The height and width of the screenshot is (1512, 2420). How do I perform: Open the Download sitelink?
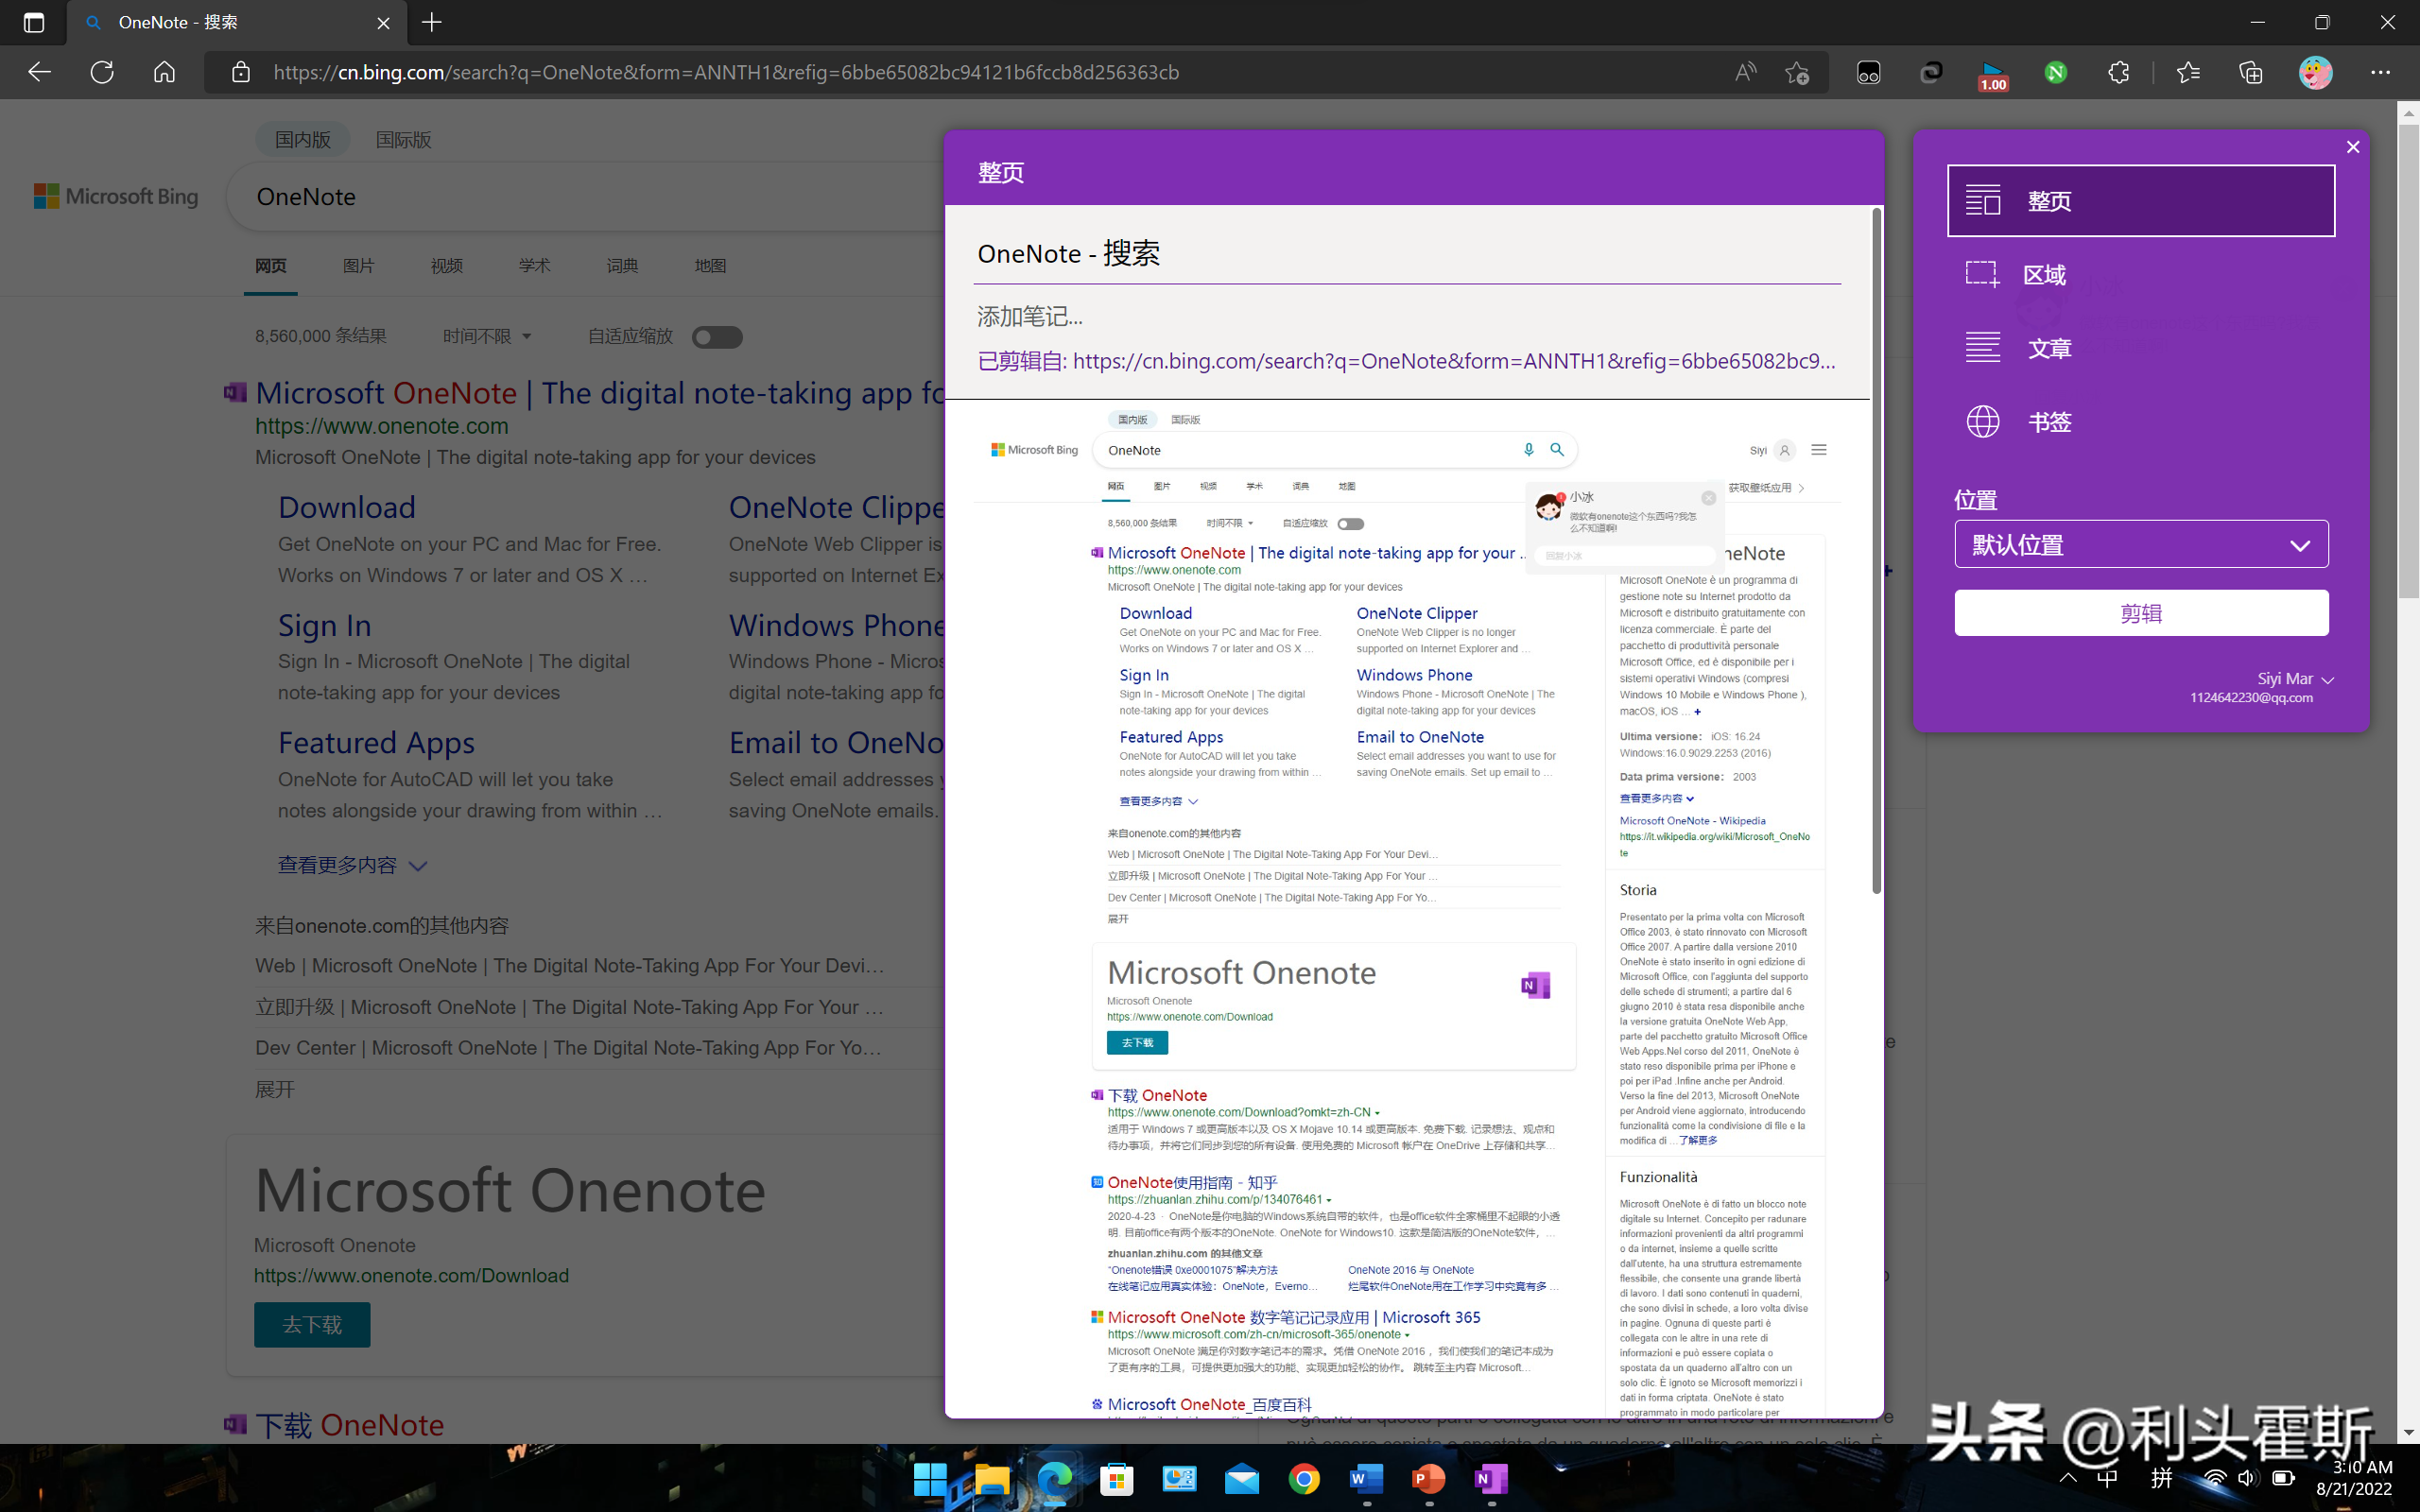(346, 507)
